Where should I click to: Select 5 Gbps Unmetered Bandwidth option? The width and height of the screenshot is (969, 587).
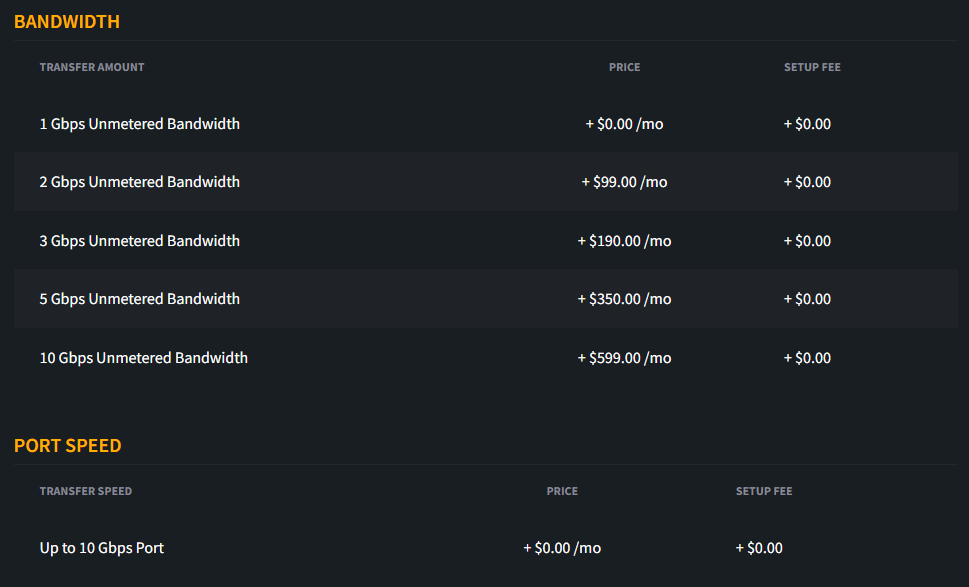tap(486, 298)
